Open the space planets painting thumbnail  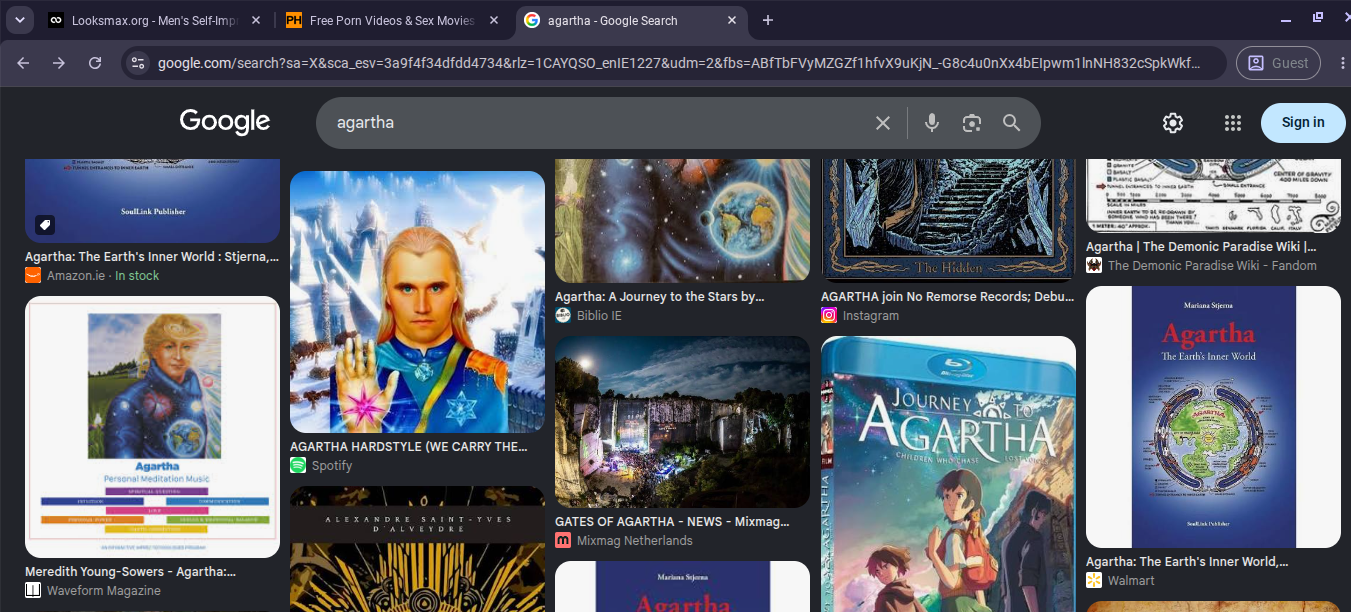(x=682, y=220)
